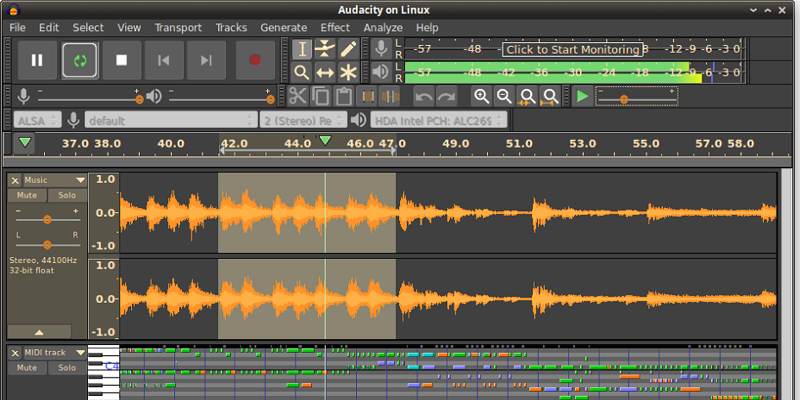Image resolution: width=800 pixels, height=400 pixels.
Task: Toggle loop play button
Action: pos(80,60)
